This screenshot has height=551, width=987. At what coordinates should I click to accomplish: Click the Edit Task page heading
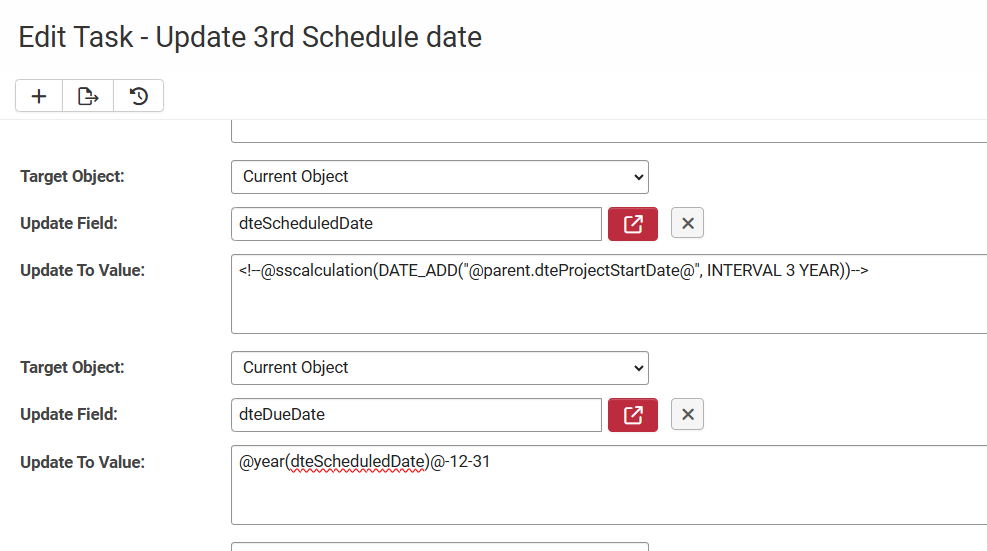[x=250, y=38]
